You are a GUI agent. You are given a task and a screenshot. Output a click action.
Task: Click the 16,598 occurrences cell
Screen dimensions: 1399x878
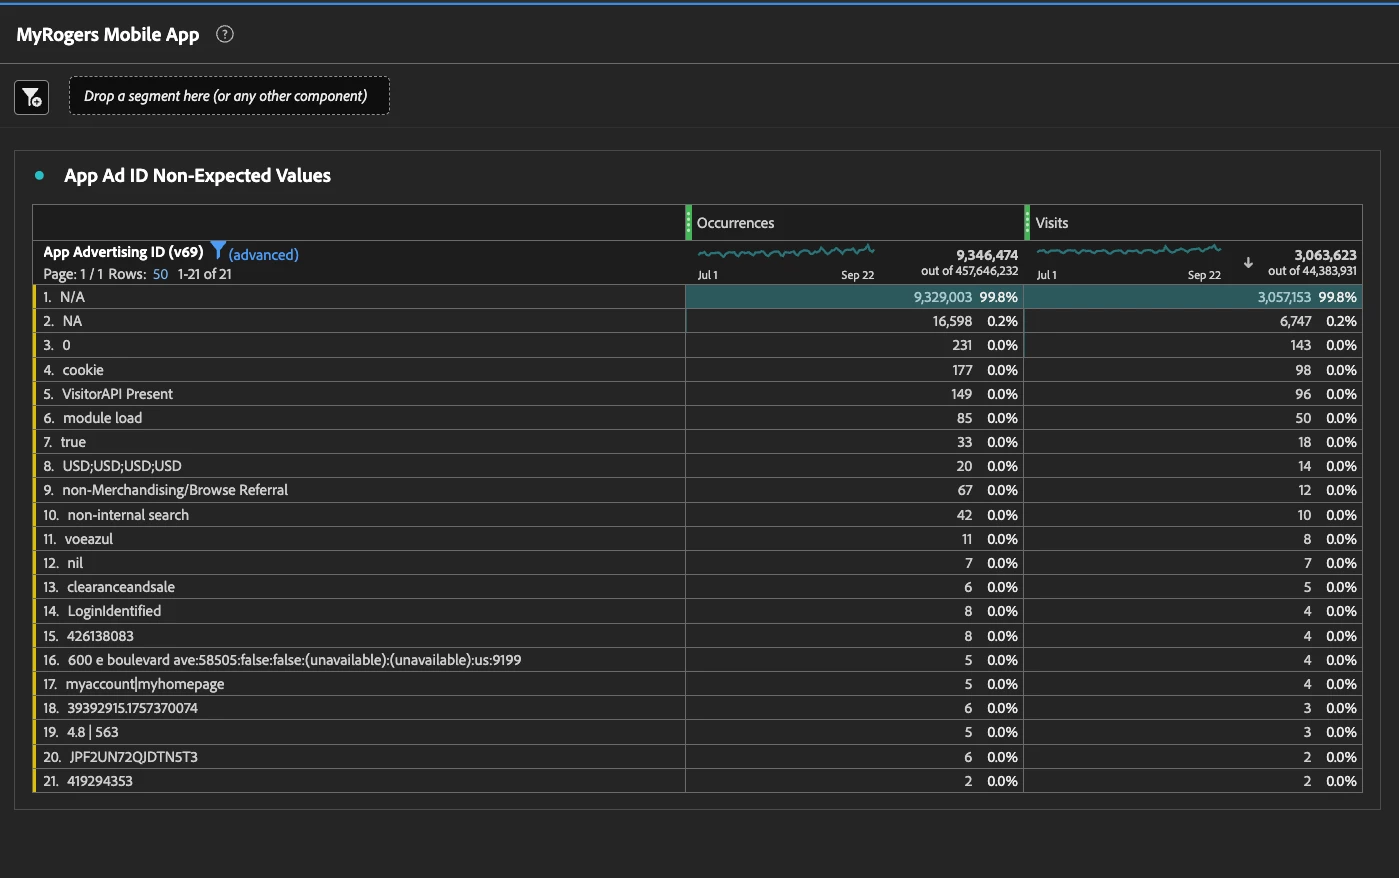coord(854,321)
